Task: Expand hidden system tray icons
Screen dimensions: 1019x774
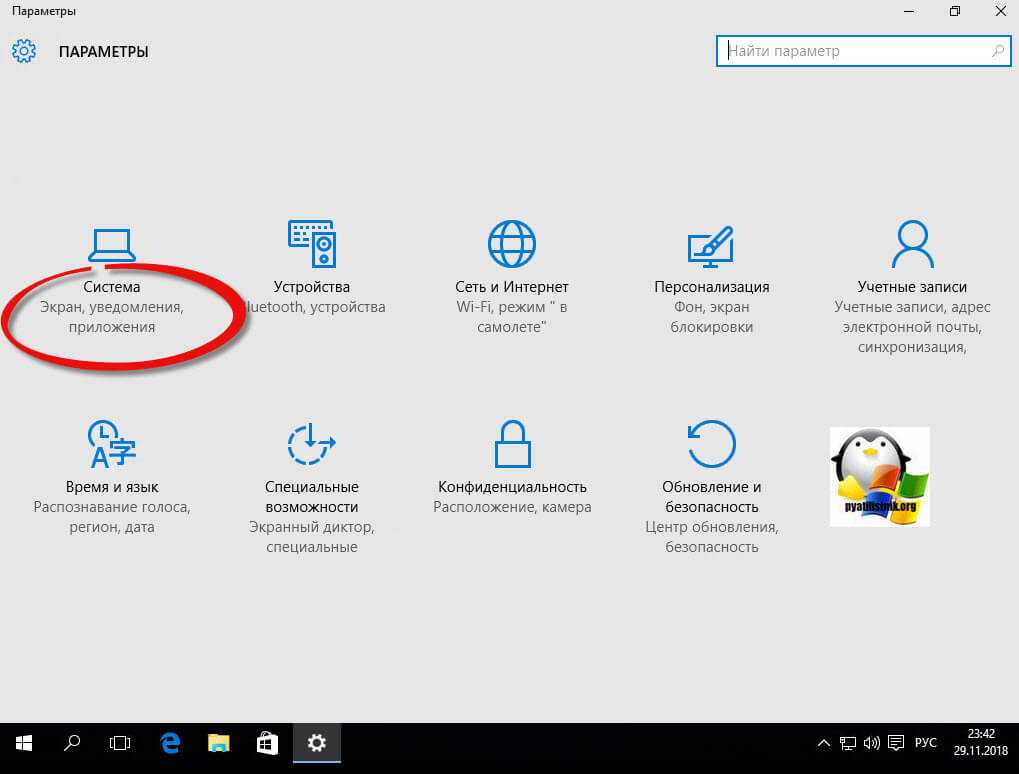Action: click(x=824, y=743)
